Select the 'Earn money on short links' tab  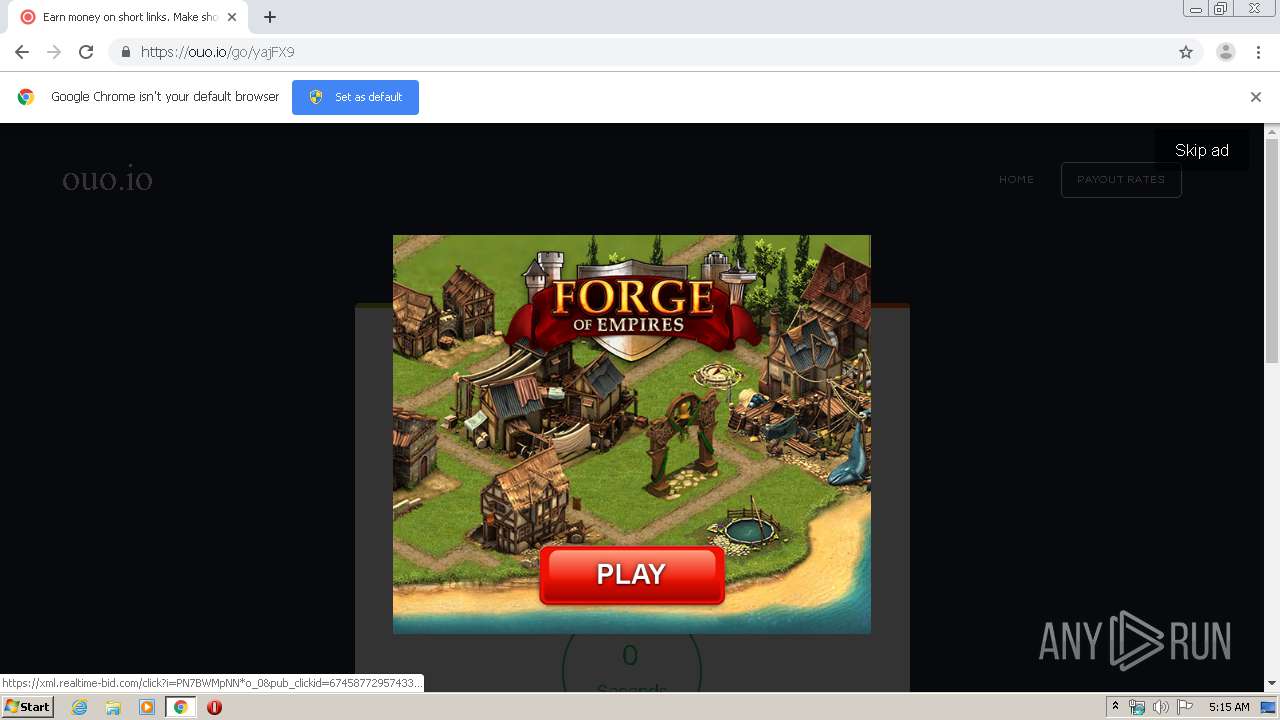pos(128,17)
